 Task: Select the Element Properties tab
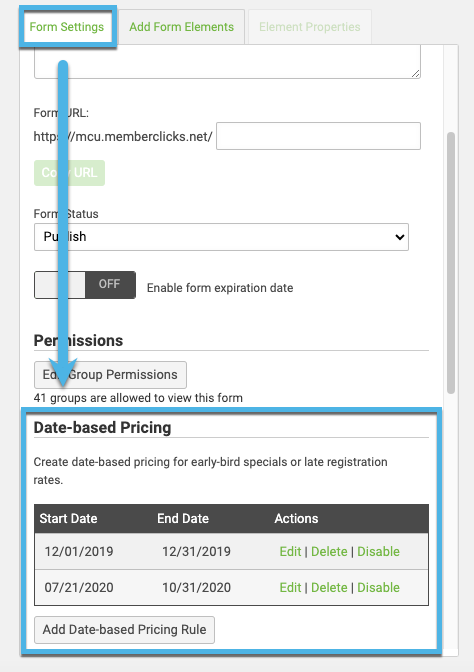point(309,27)
